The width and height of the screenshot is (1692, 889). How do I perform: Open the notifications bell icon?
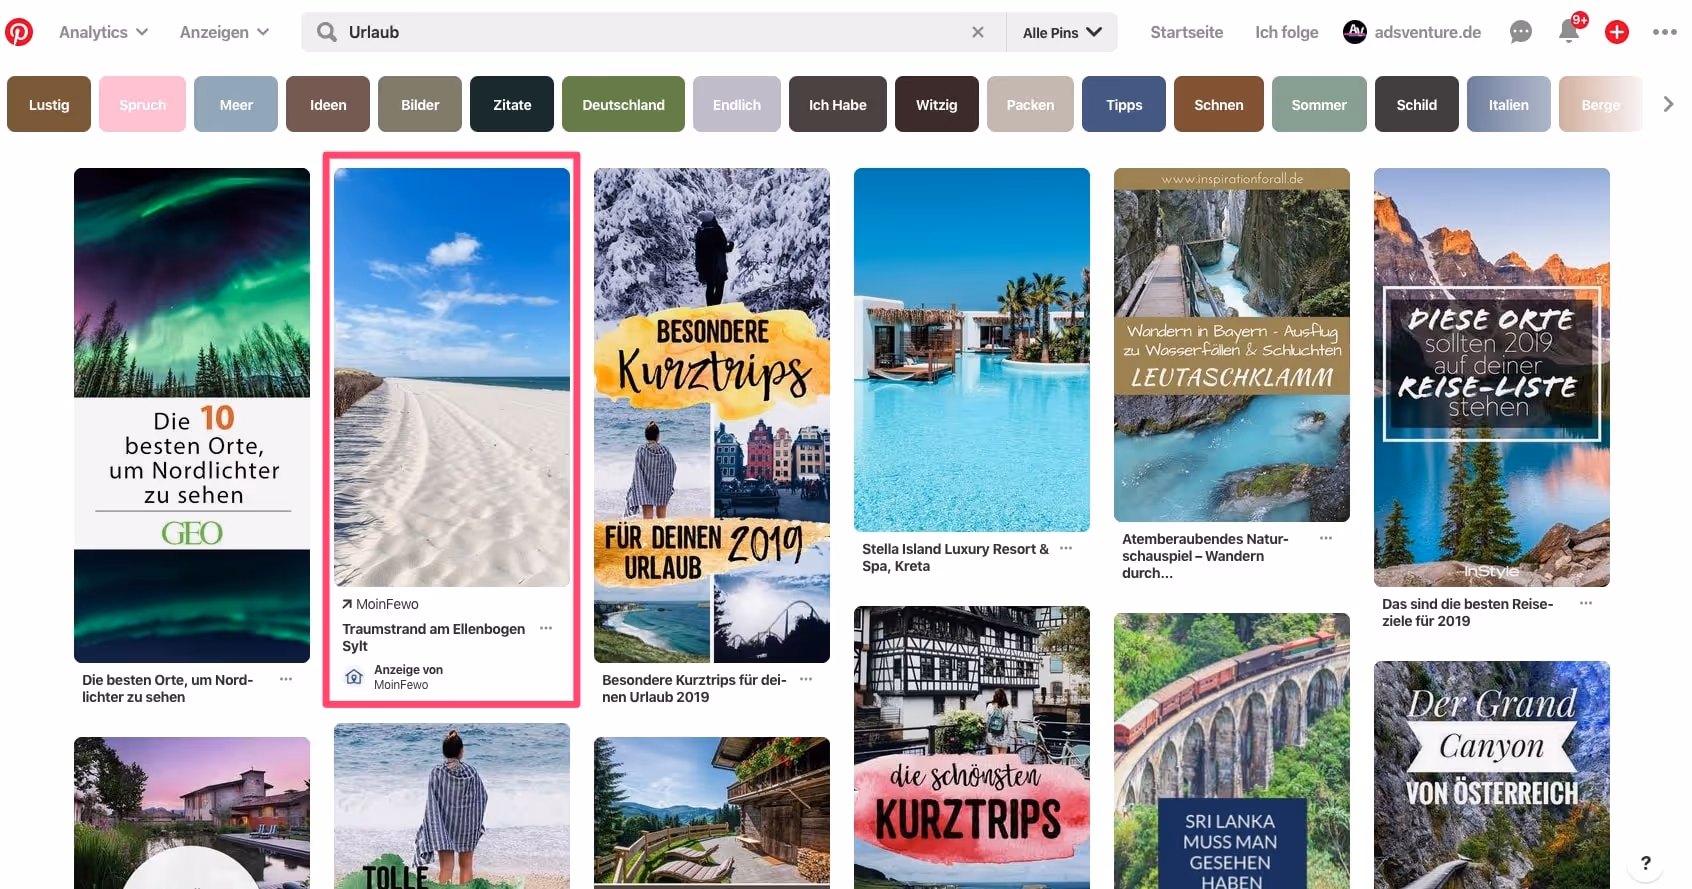pos(1569,32)
